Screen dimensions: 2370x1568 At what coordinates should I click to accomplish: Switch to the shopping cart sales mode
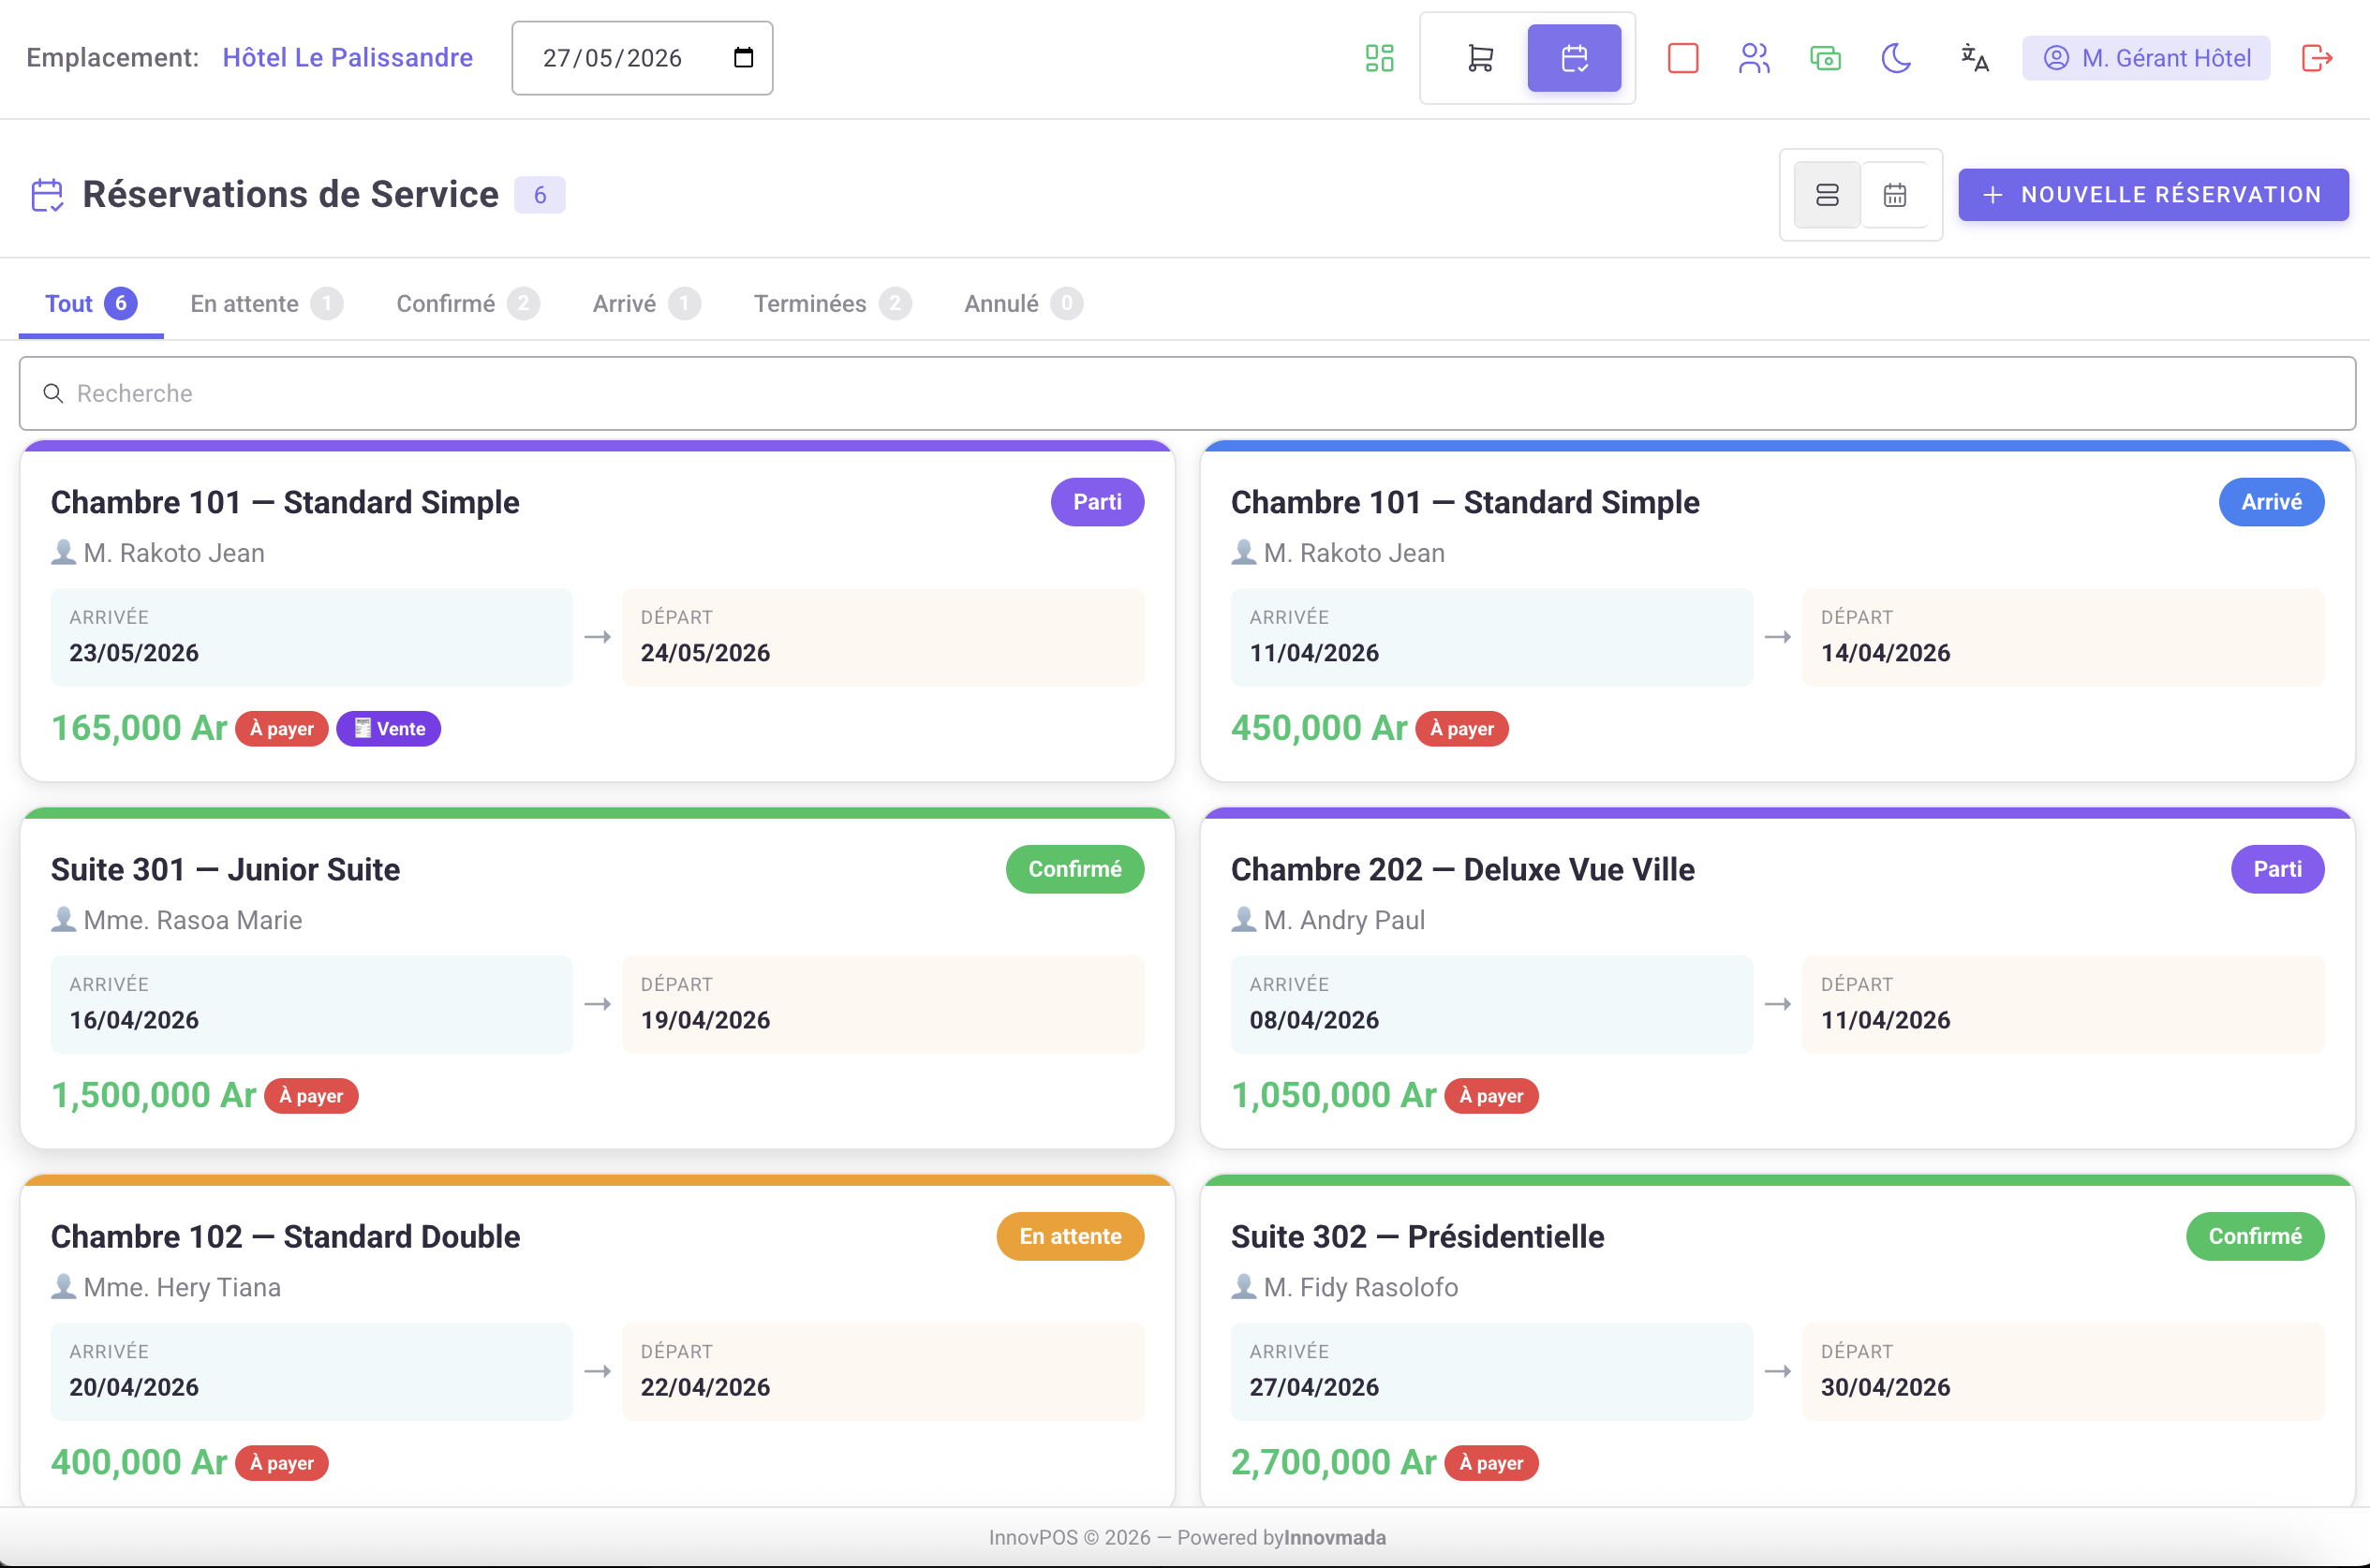coord(1480,58)
